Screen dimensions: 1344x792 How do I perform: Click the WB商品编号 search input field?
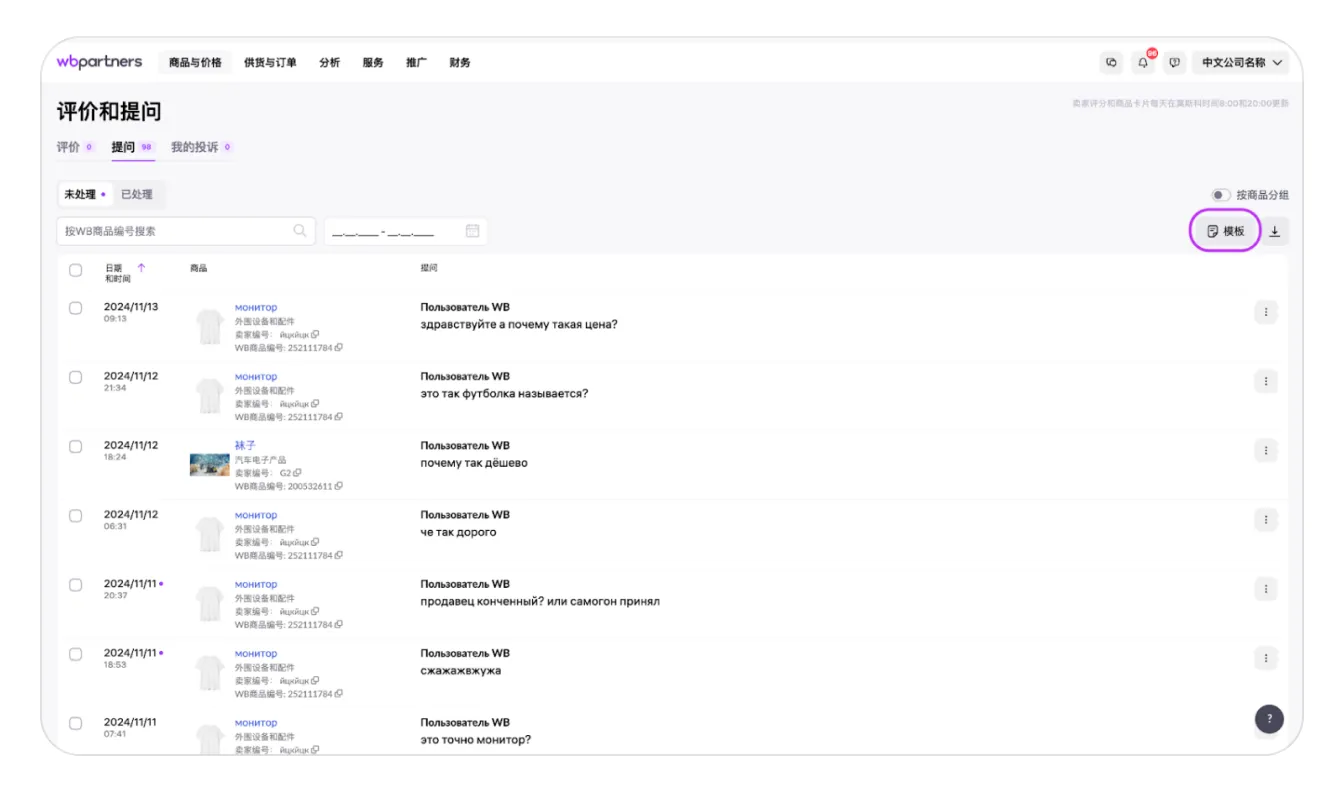point(175,231)
